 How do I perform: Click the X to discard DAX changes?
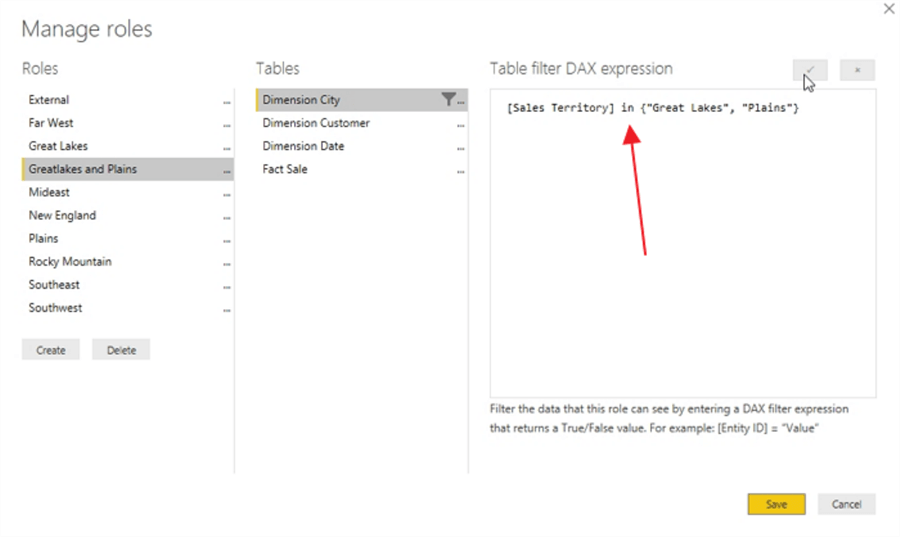(x=857, y=70)
